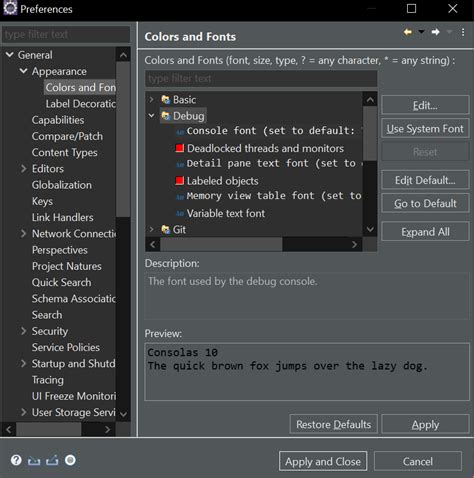Screen dimensions: 474x478
Task: Open the back history dropdown arrow
Action: click(421, 32)
